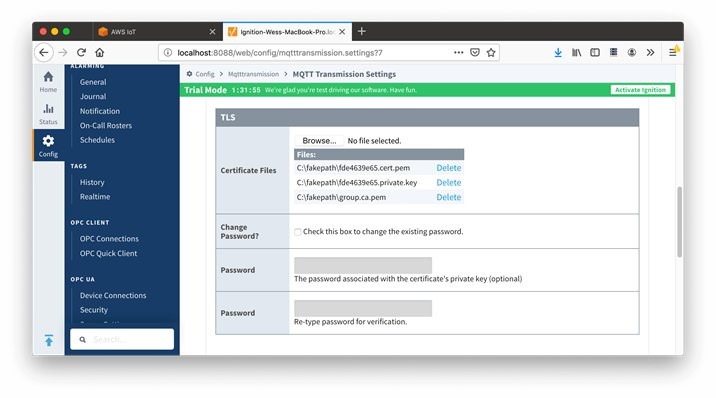Image resolution: width=716 pixels, height=398 pixels.
Task: Reload the page with the refresh icon
Action: pyautogui.click(x=81, y=52)
